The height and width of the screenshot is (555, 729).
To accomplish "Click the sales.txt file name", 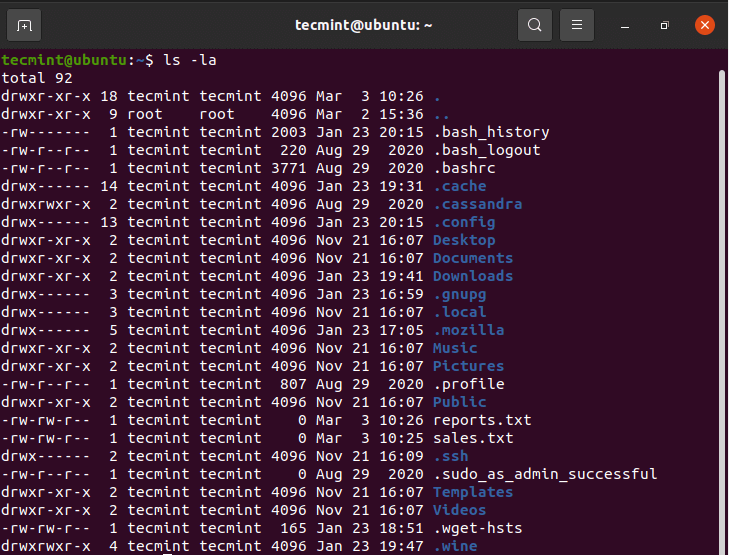I will 473,438.
